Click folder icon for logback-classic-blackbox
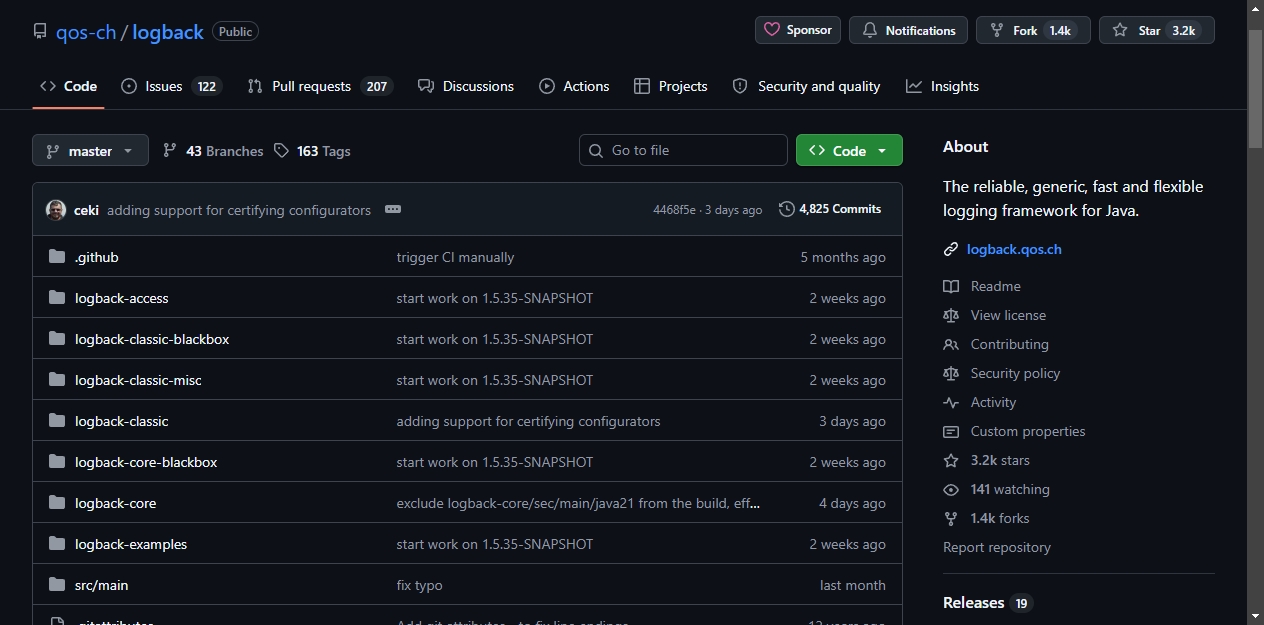 (x=57, y=339)
